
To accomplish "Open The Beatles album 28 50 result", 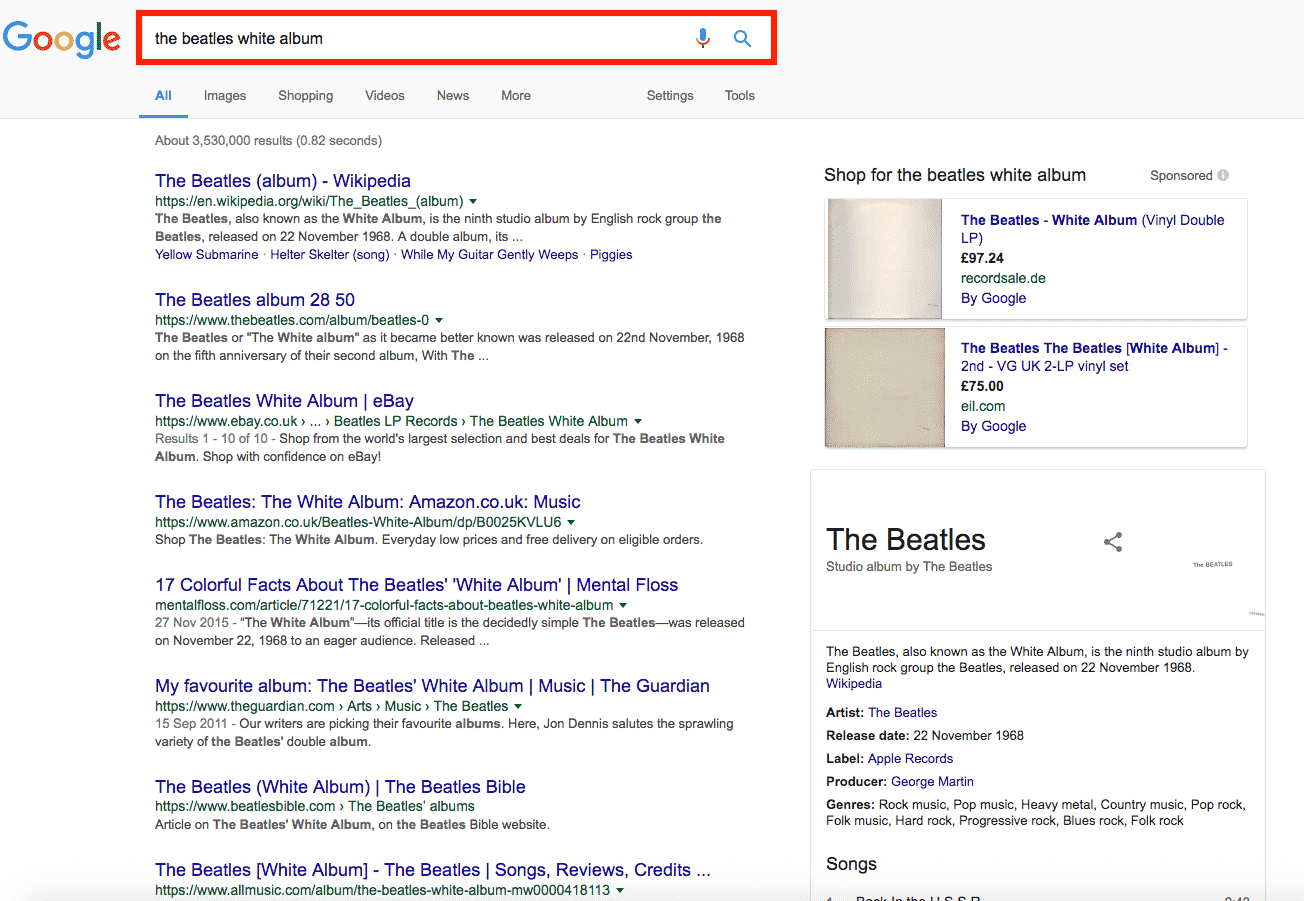I will pyautogui.click(x=255, y=300).
